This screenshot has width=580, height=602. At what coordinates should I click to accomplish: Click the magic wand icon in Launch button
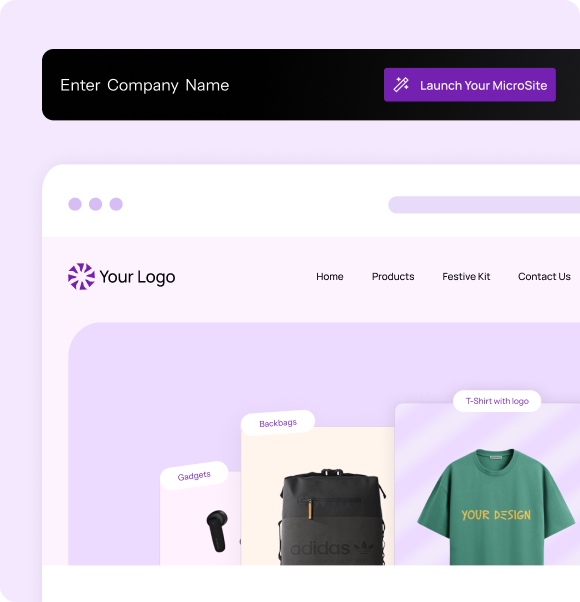(x=401, y=85)
